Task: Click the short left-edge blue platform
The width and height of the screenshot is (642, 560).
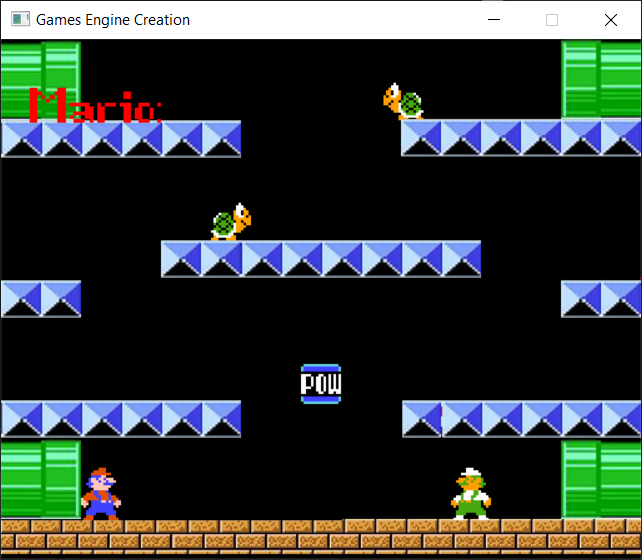Action: (41, 299)
